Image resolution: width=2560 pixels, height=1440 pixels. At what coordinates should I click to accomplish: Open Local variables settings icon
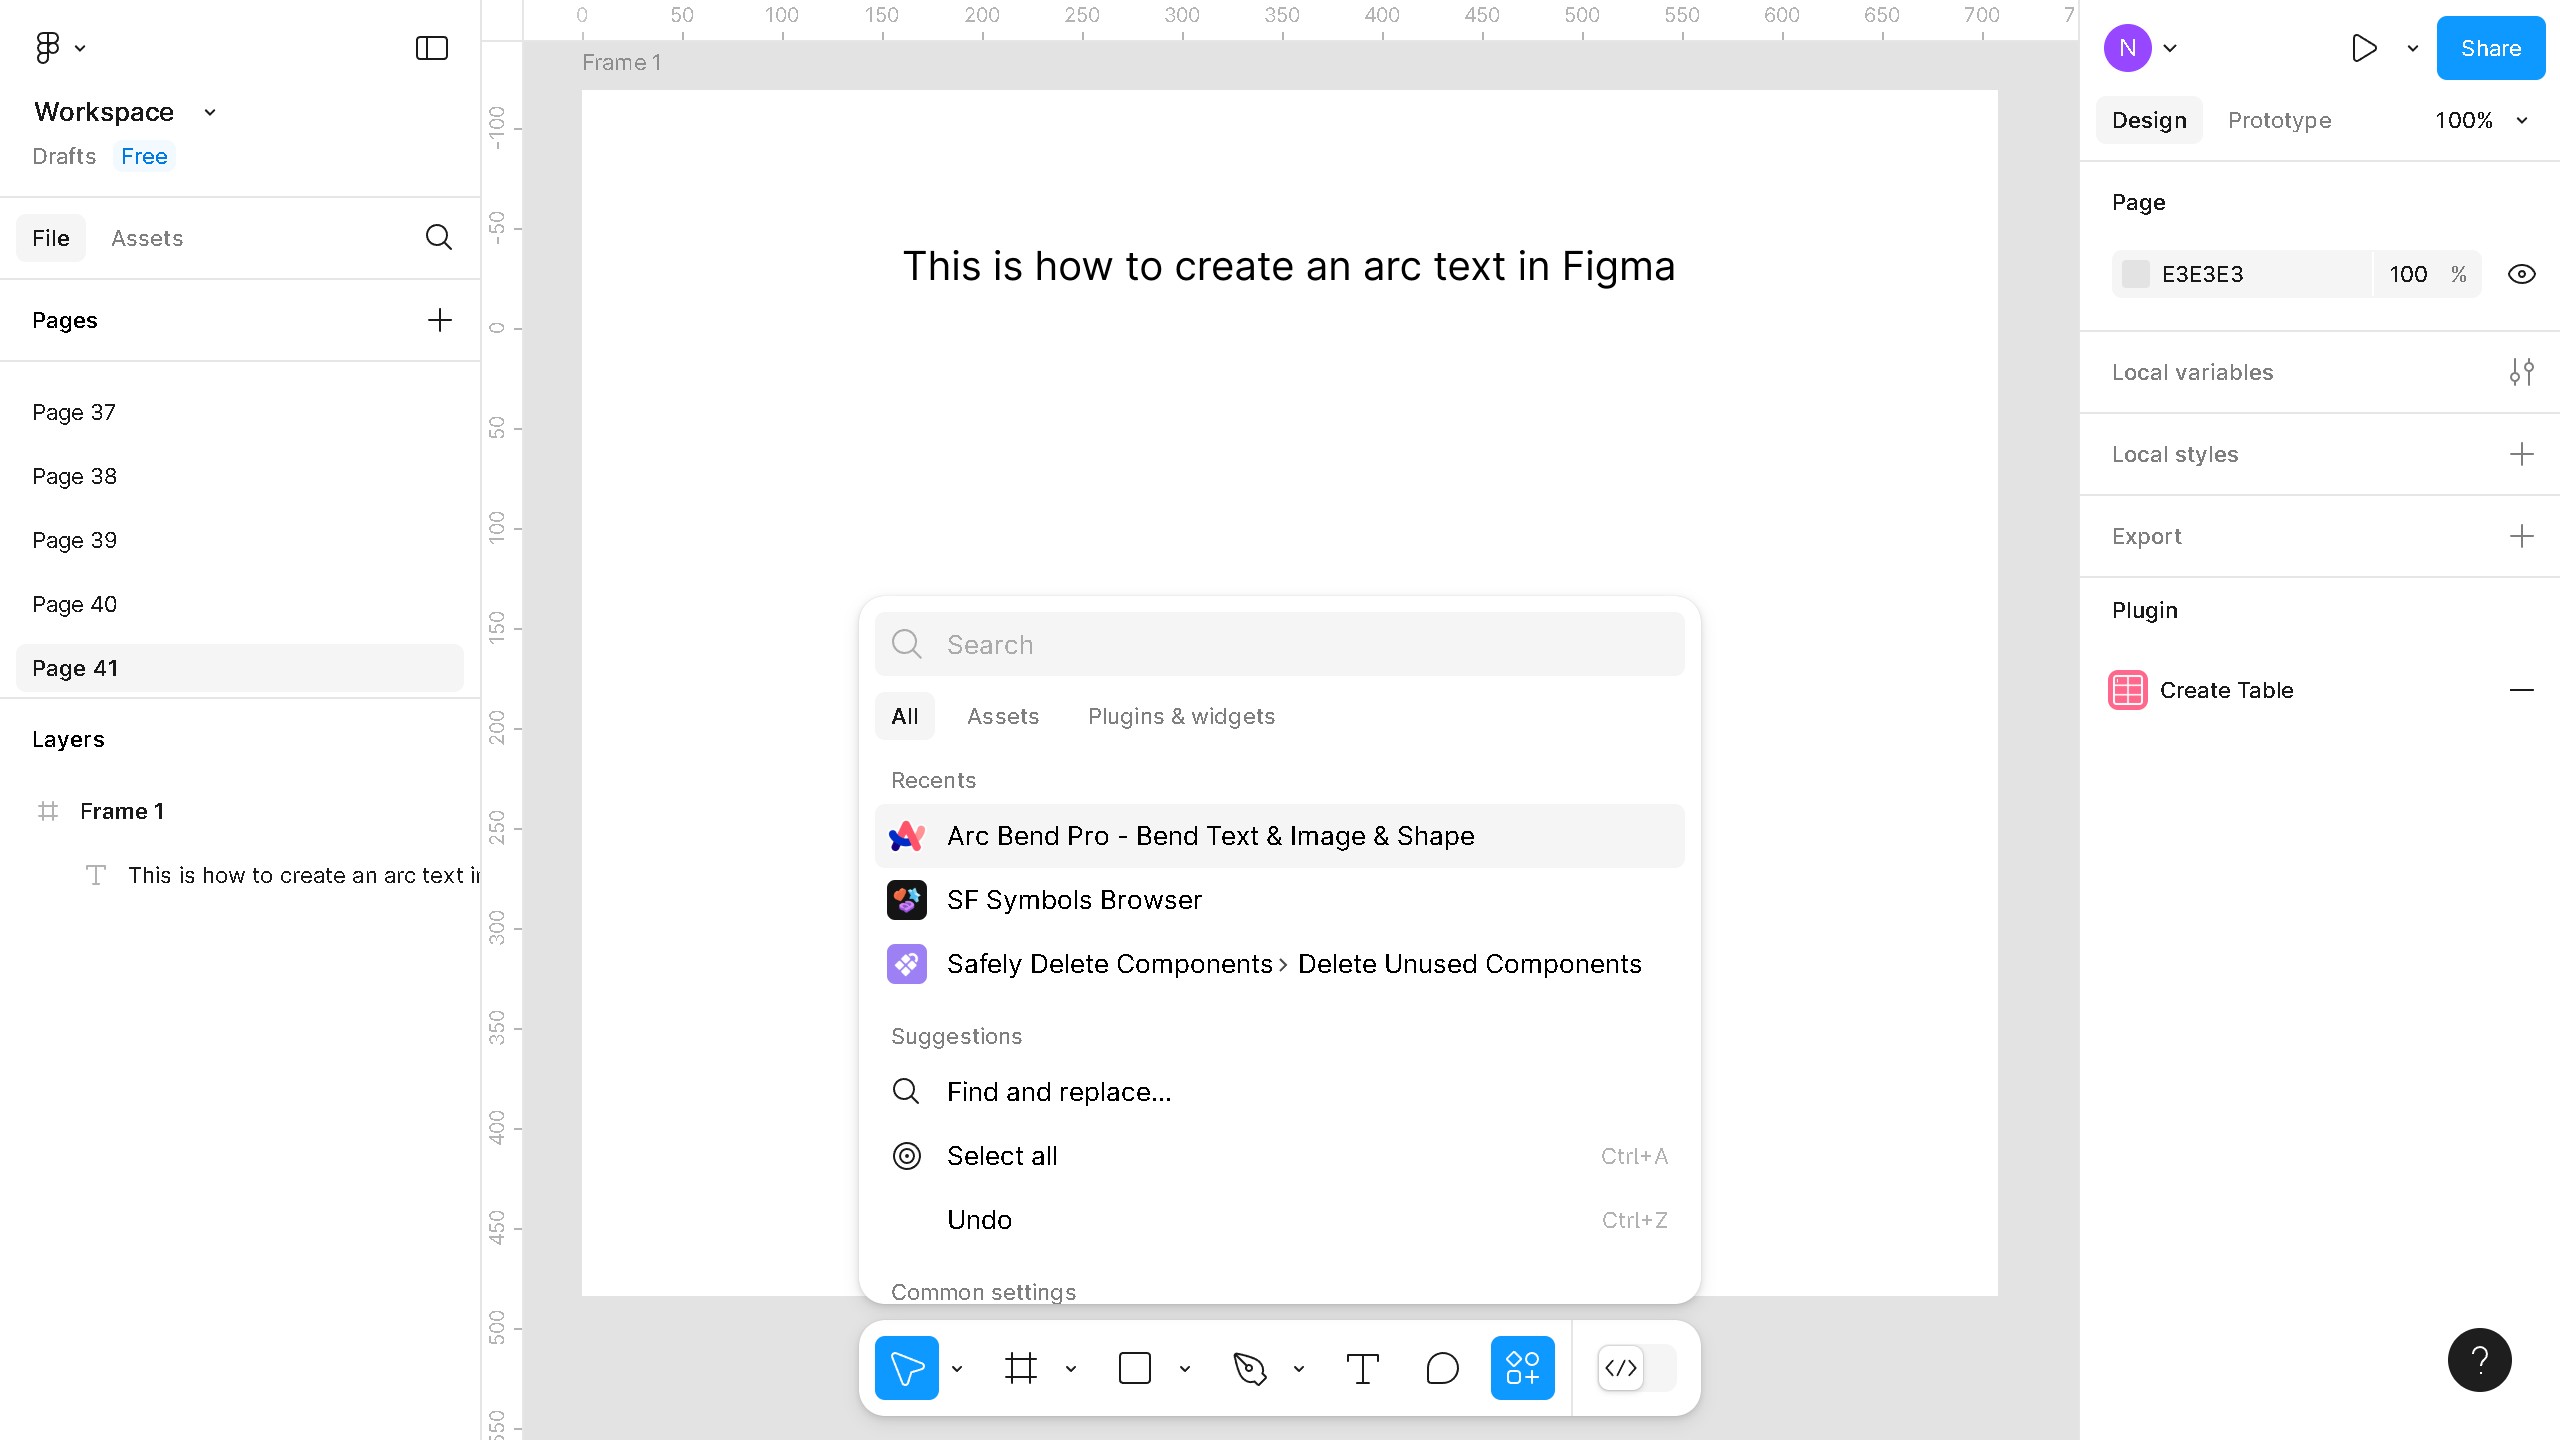(2521, 372)
